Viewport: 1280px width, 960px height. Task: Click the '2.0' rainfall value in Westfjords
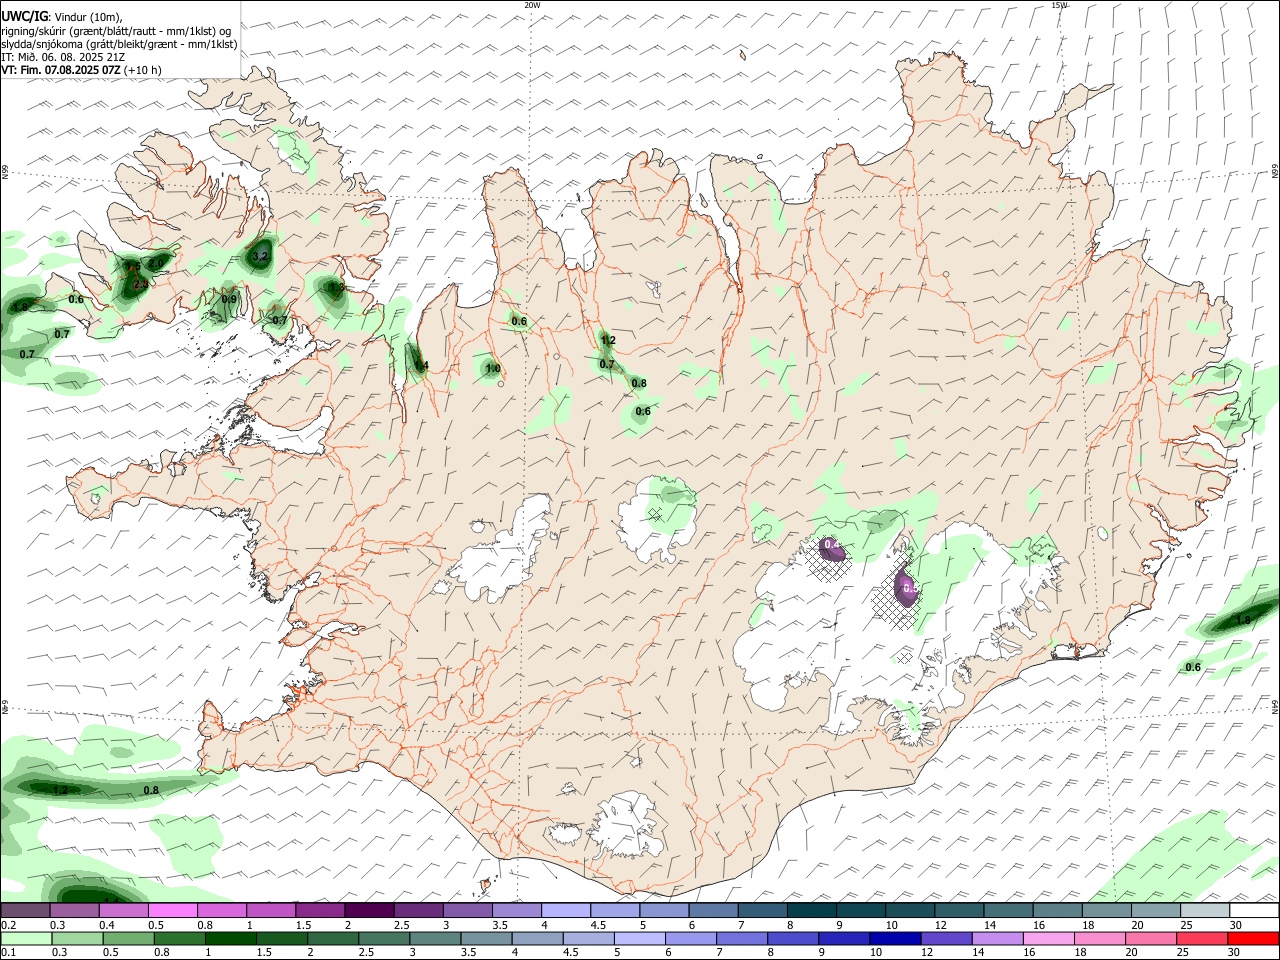pyautogui.click(x=156, y=263)
